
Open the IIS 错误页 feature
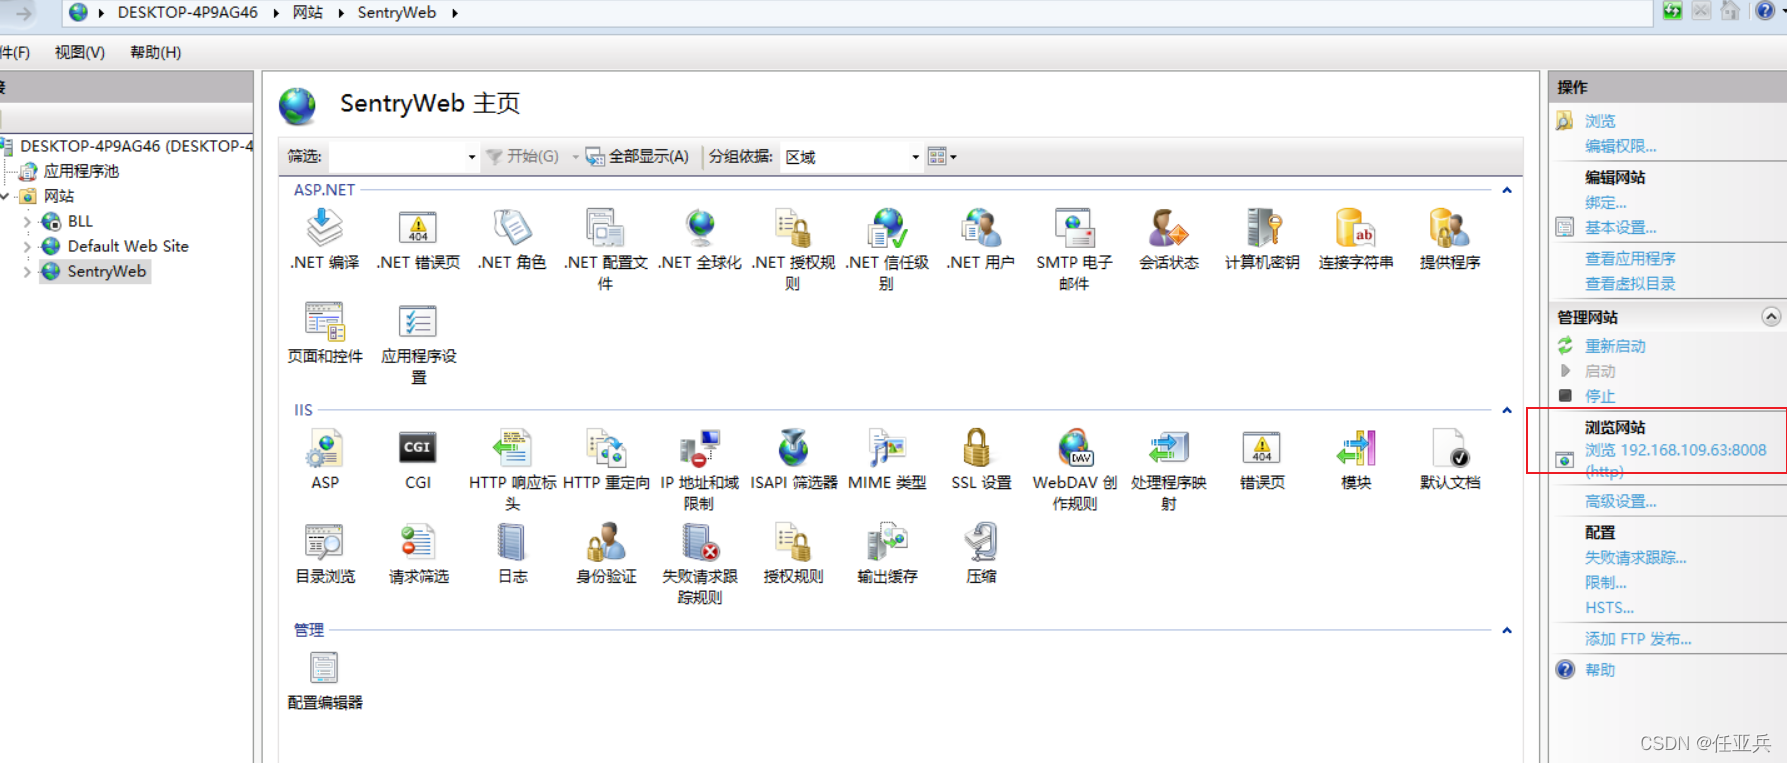coord(1262,459)
